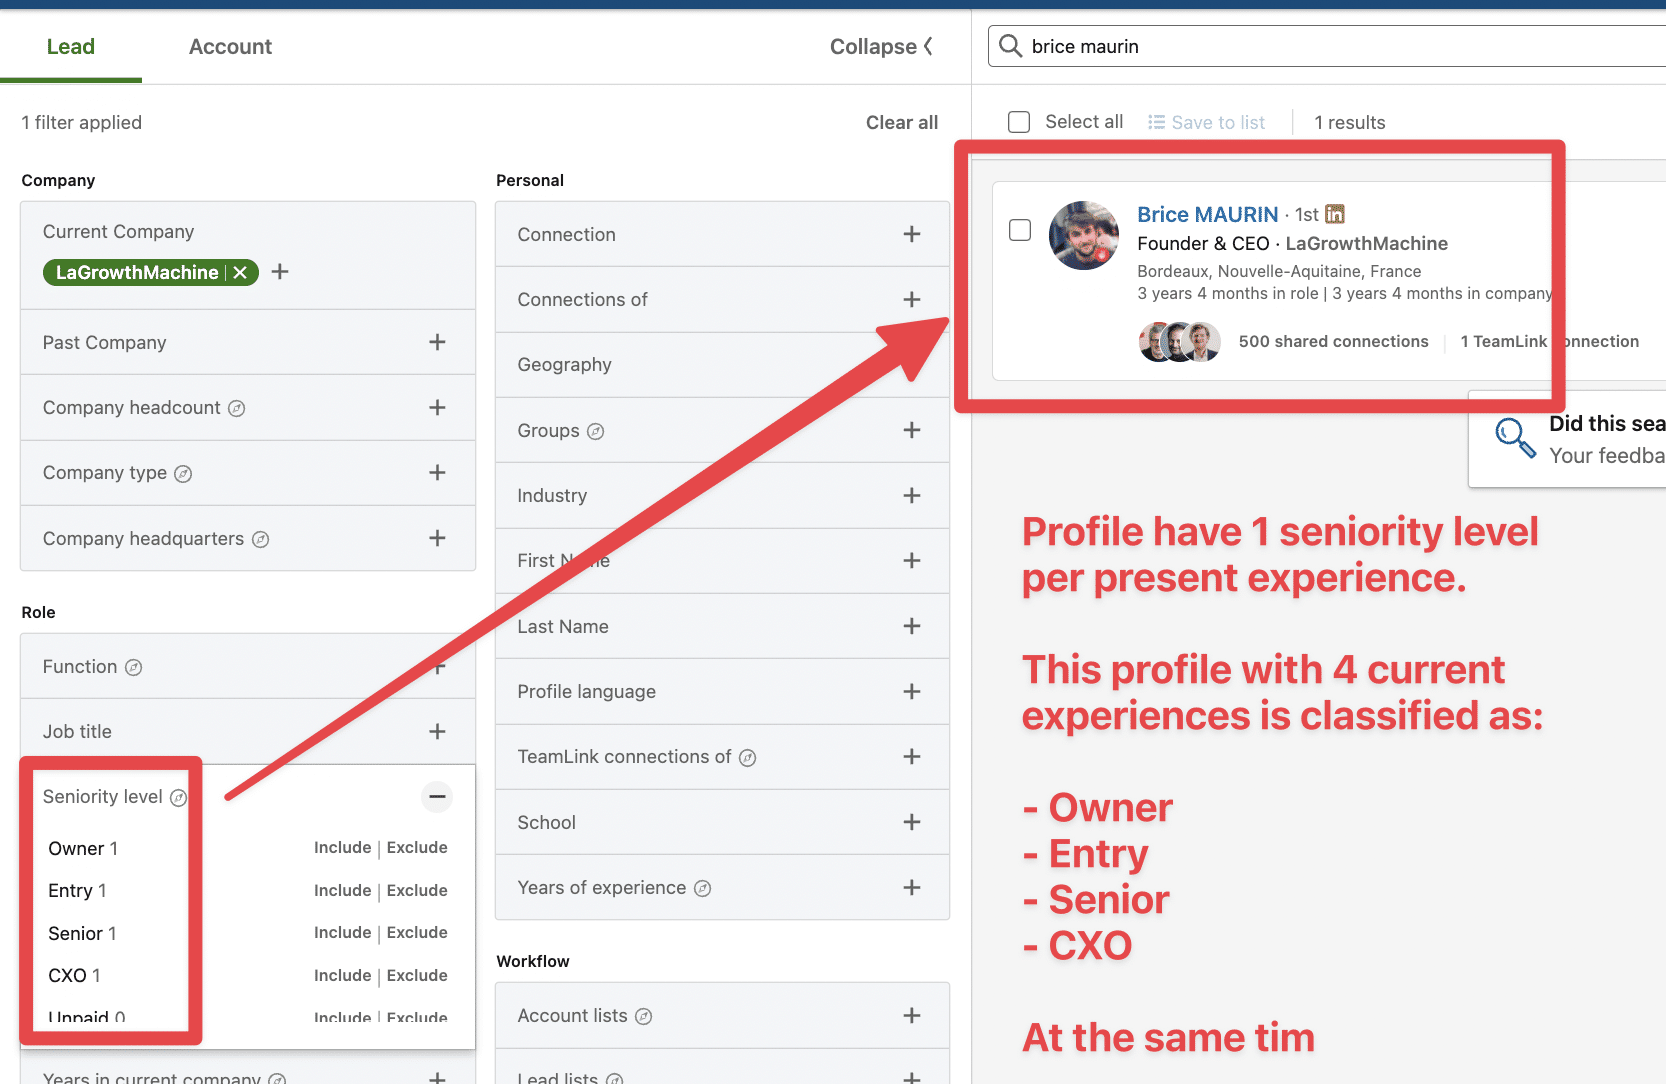The image size is (1666, 1084).
Task: Check the Brice MAURIN result checkbox
Action: point(1020,230)
